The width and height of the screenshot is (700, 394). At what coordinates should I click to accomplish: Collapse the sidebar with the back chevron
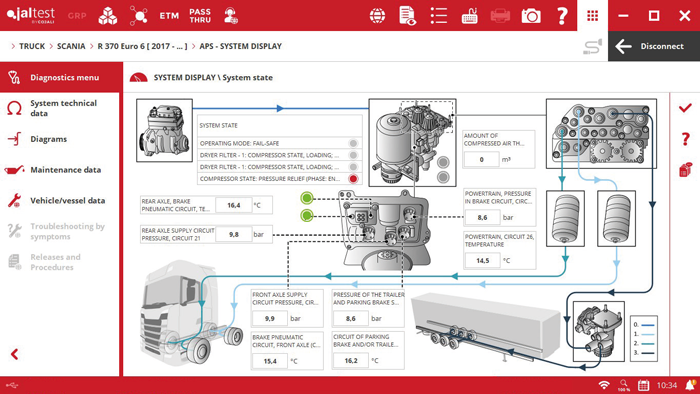15,354
